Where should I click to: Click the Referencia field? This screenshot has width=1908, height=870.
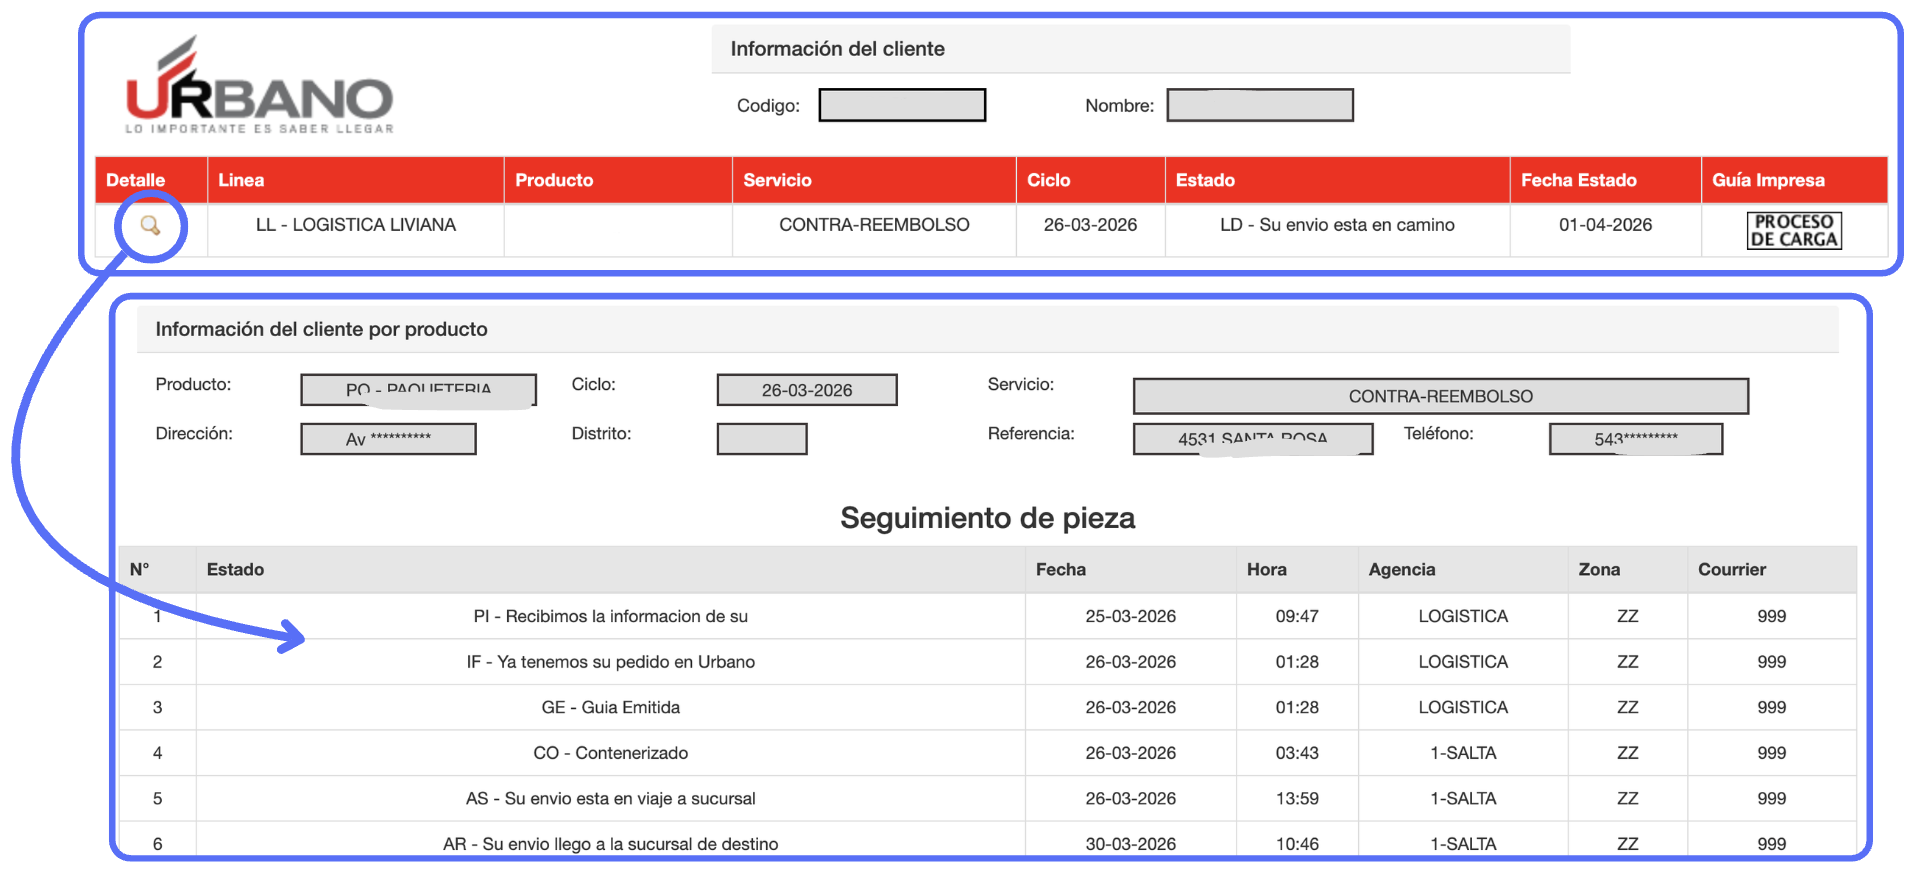click(1252, 439)
